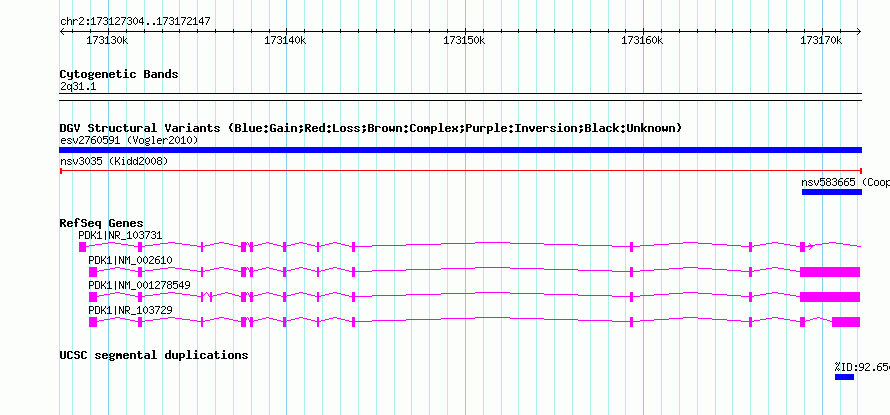
Task: Click the red nsv3035 loss line
Action: coord(460,170)
